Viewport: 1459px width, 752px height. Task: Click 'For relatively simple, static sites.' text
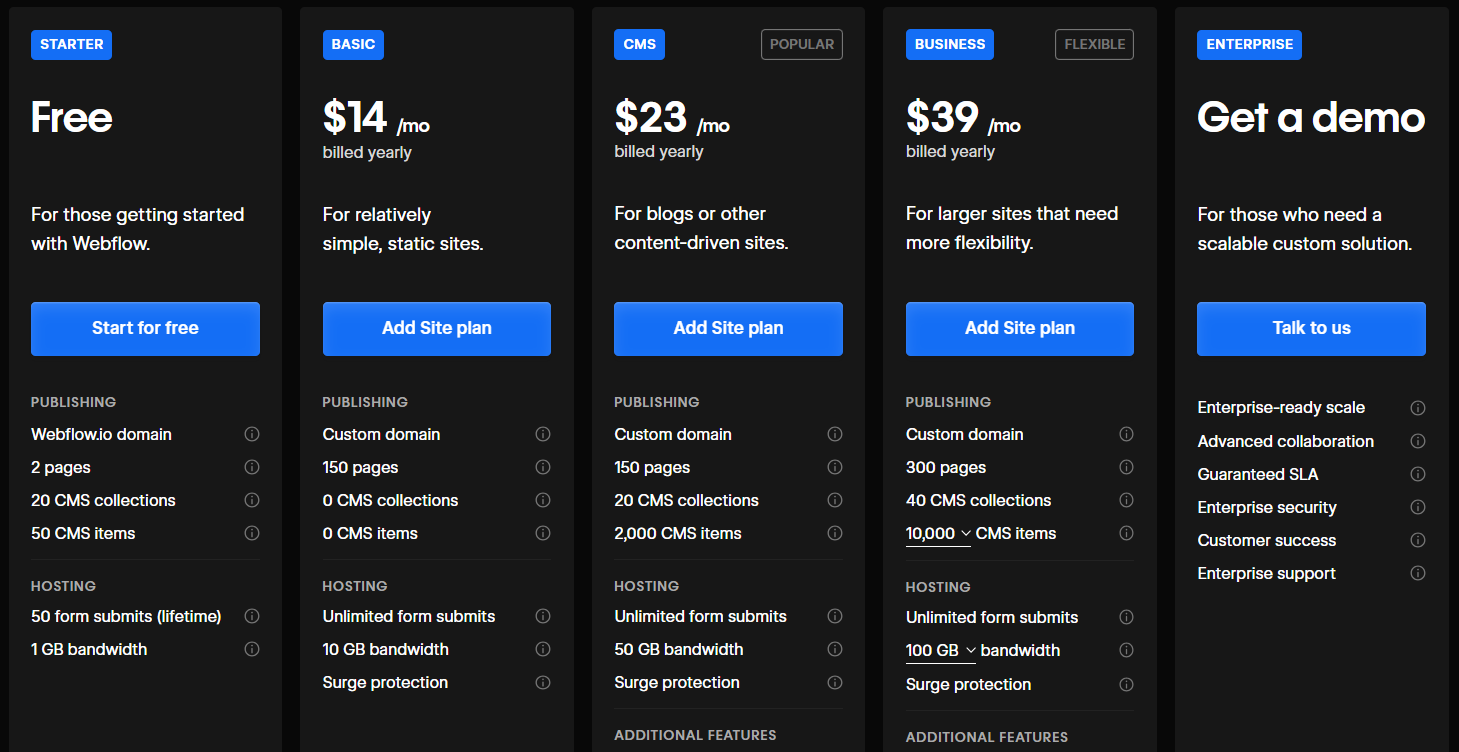[x=403, y=229]
